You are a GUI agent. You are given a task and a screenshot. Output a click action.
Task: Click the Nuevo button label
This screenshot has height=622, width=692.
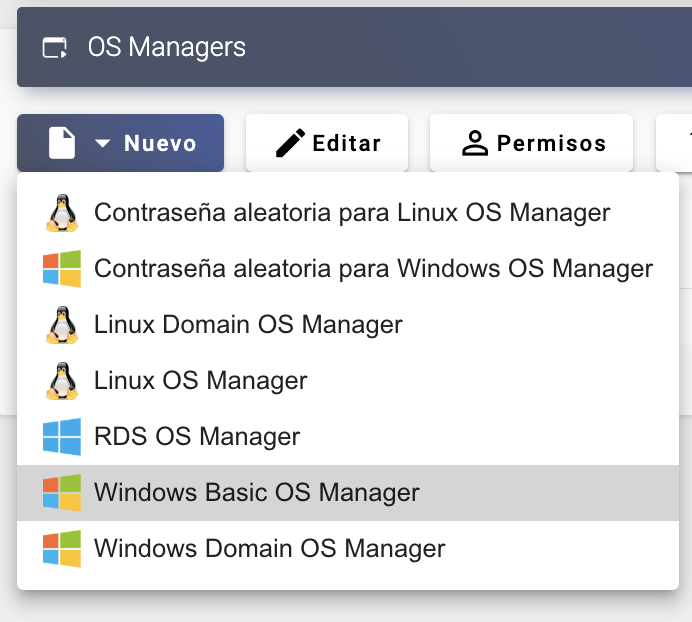160,144
